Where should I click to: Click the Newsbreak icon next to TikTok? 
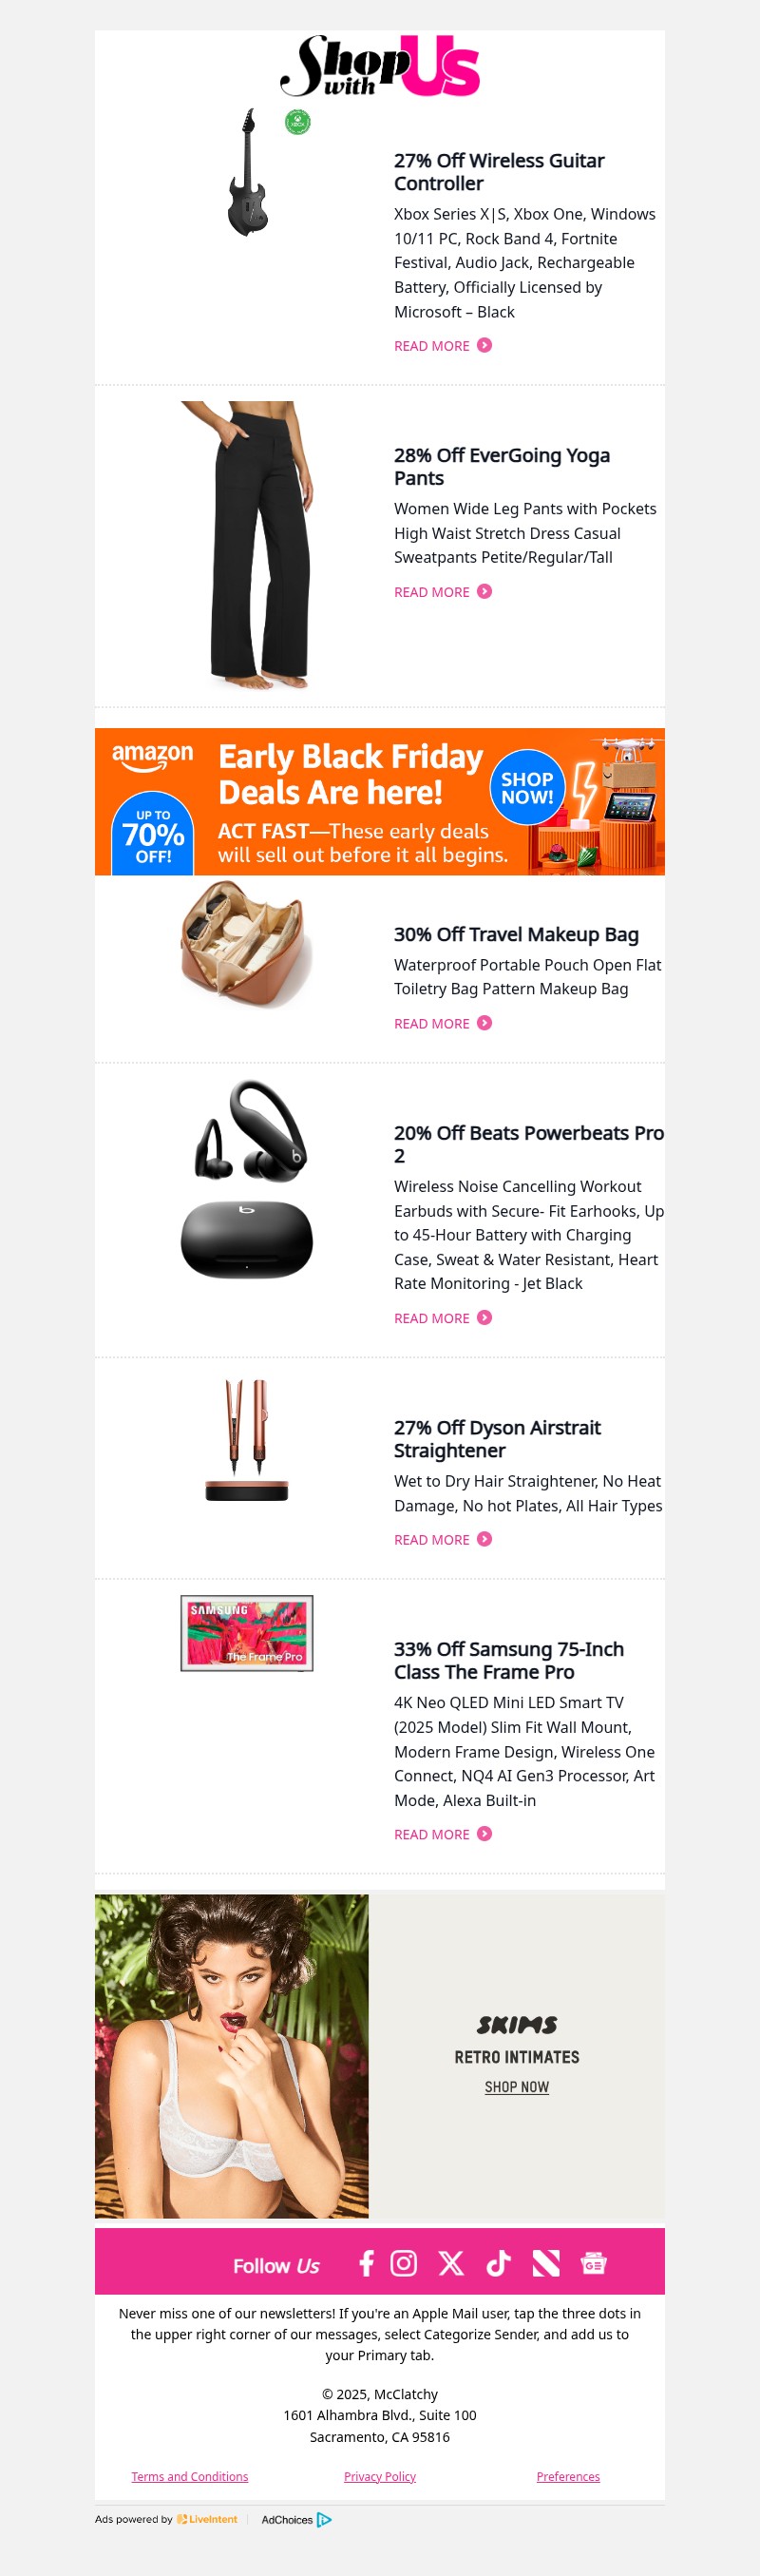pyautogui.click(x=546, y=2266)
